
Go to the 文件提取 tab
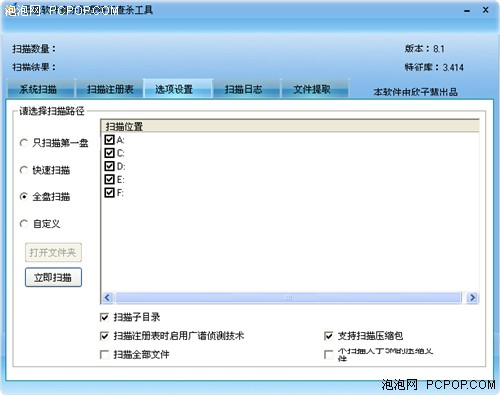point(315,89)
